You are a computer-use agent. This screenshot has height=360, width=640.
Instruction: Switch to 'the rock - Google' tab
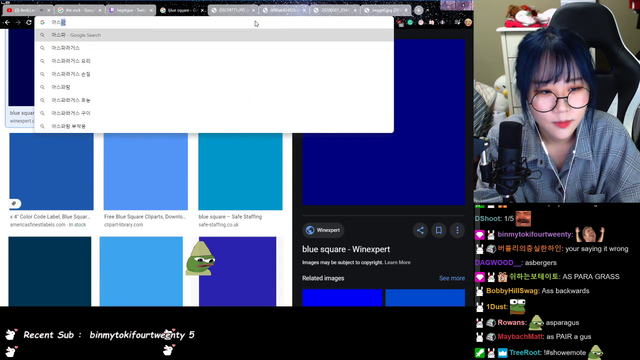pyautogui.click(x=79, y=10)
